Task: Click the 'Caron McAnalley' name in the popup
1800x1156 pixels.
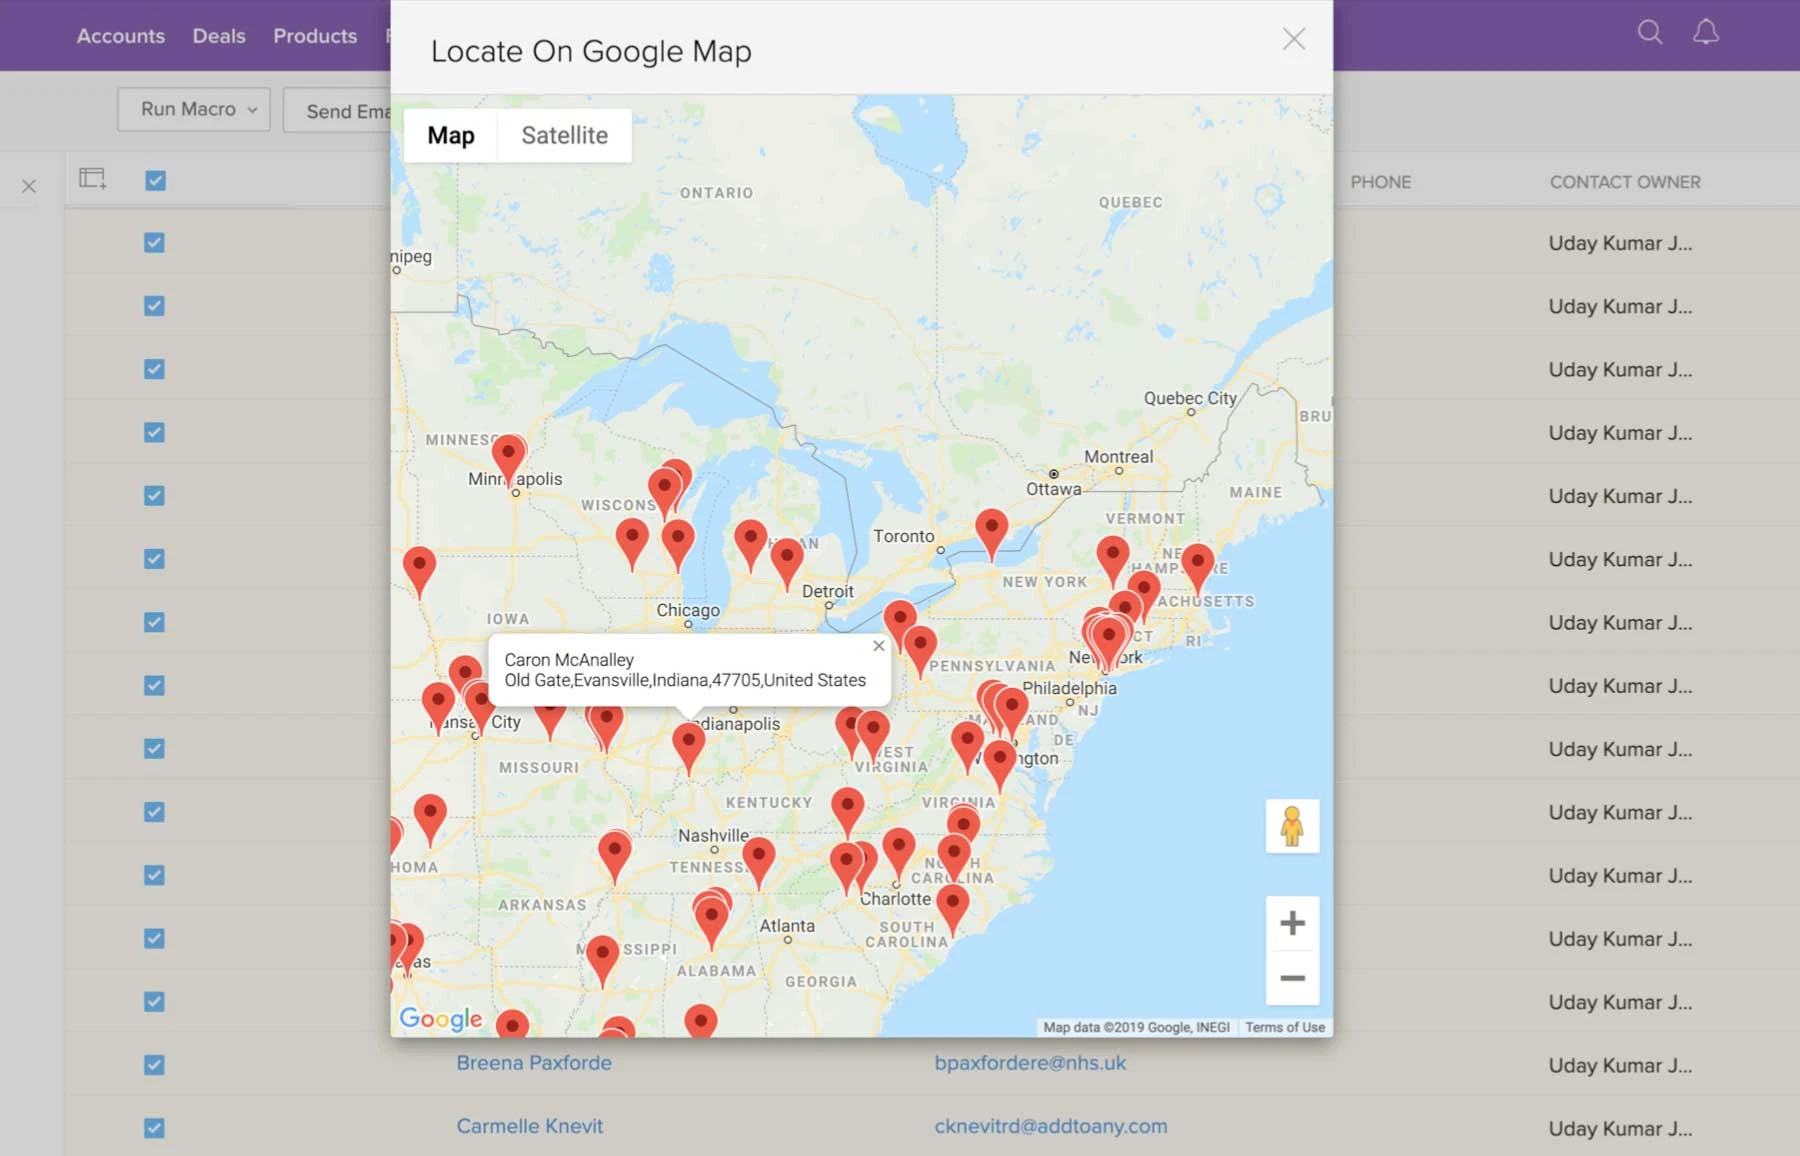Action: [x=569, y=660]
